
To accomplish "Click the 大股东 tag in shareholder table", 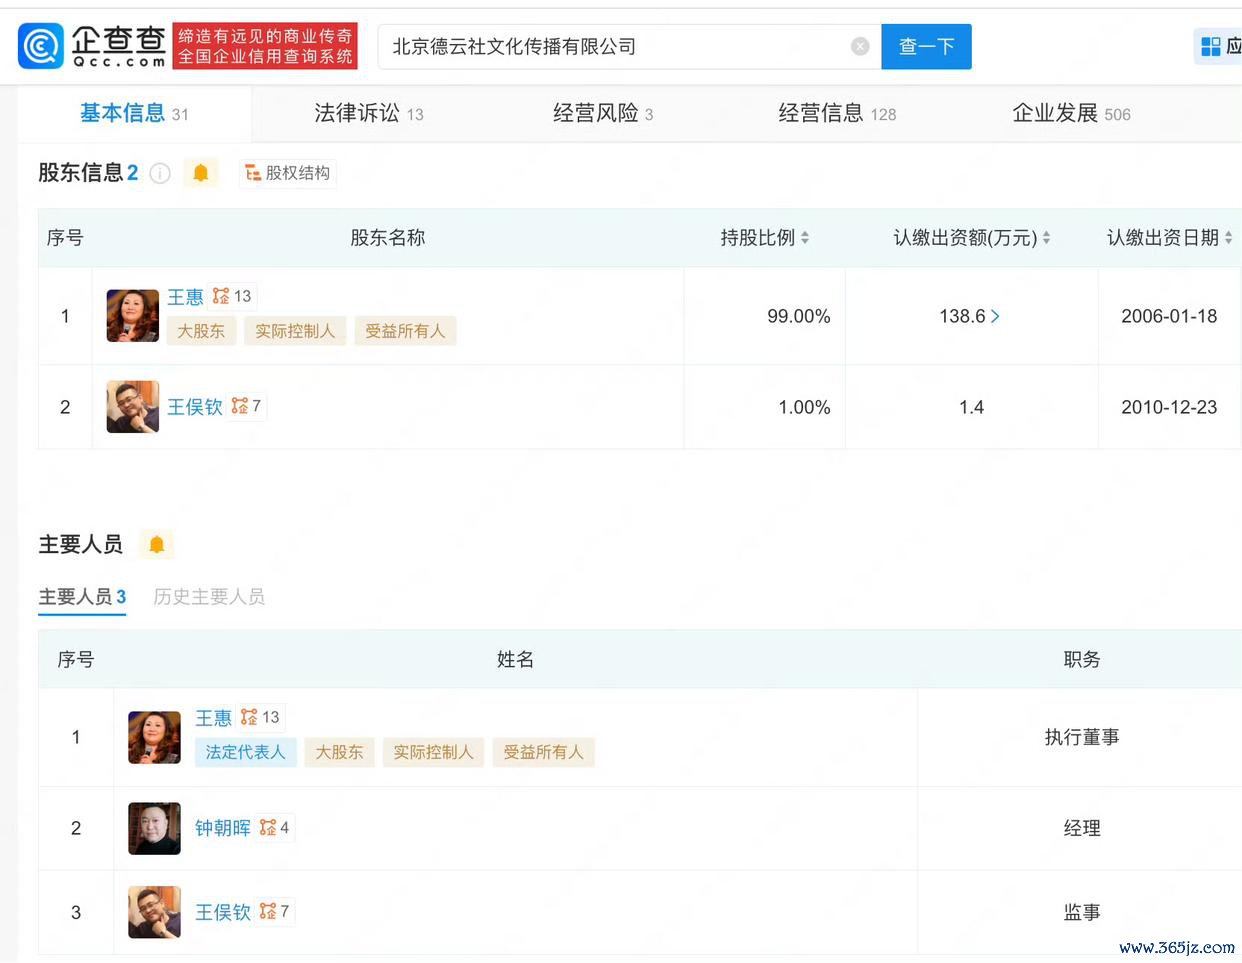I will [x=201, y=331].
